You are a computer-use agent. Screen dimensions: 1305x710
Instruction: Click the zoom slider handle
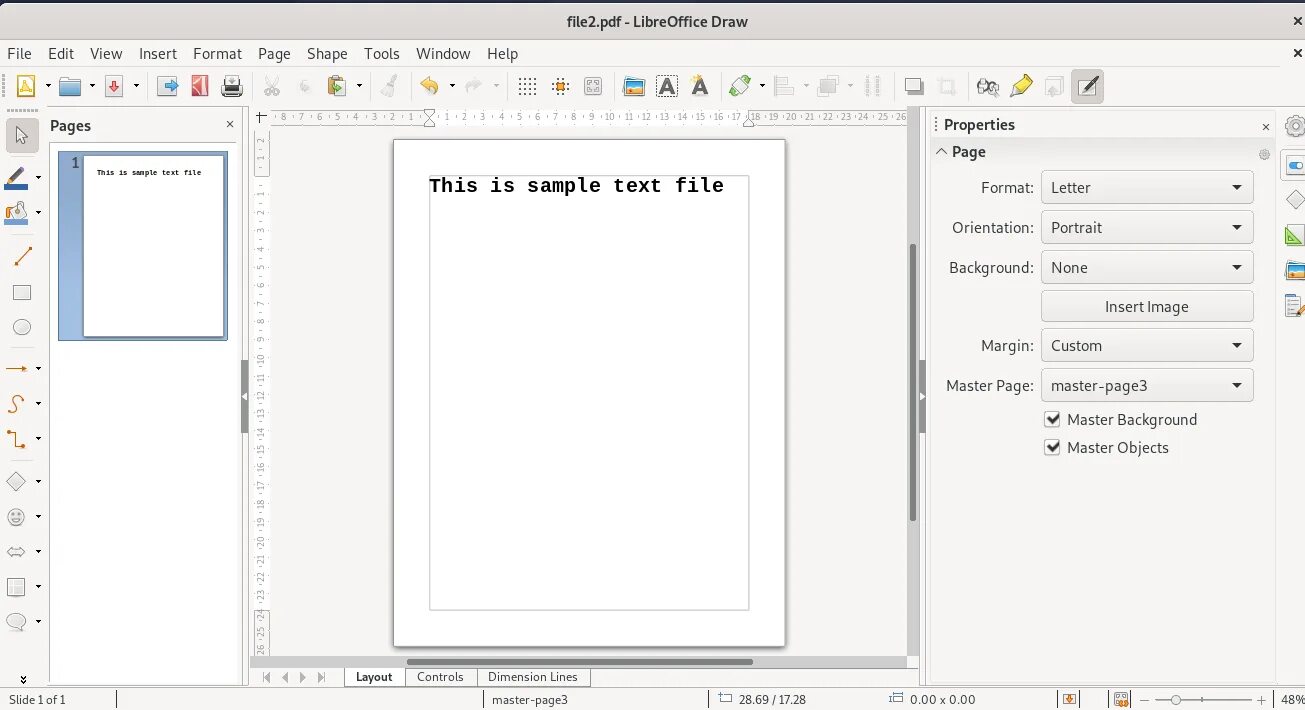tap(1176, 699)
